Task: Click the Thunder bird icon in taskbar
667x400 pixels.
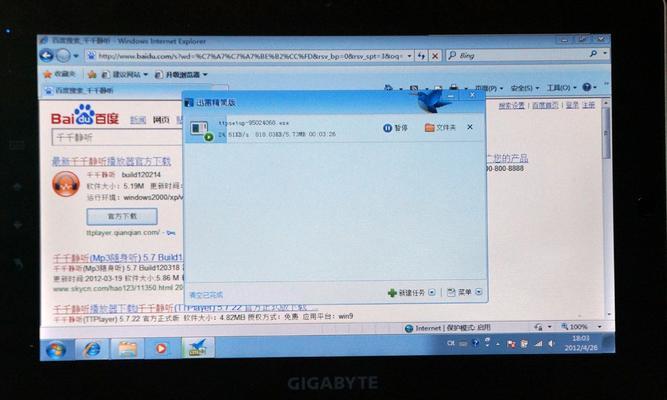Action: [197, 348]
